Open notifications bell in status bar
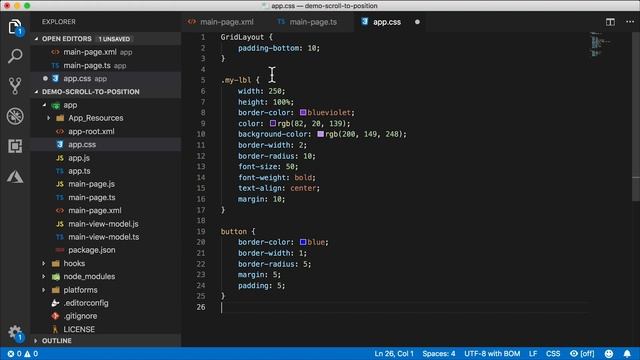Screen dimensions: 640x360 [627, 353]
